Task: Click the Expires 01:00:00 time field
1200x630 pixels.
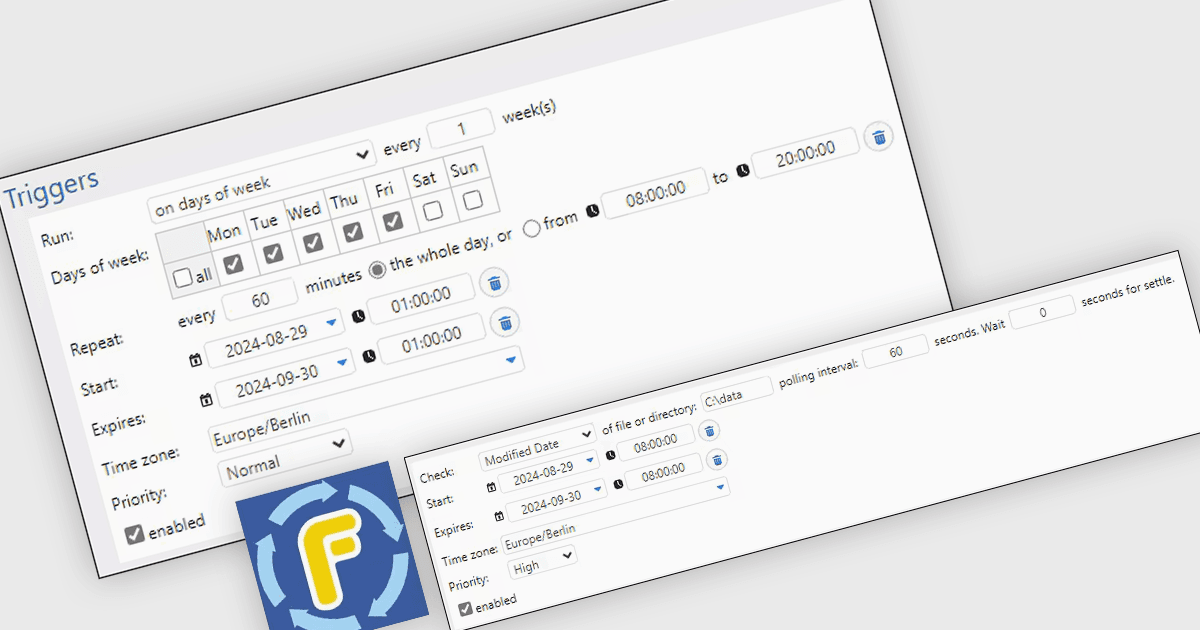Action: [434, 336]
